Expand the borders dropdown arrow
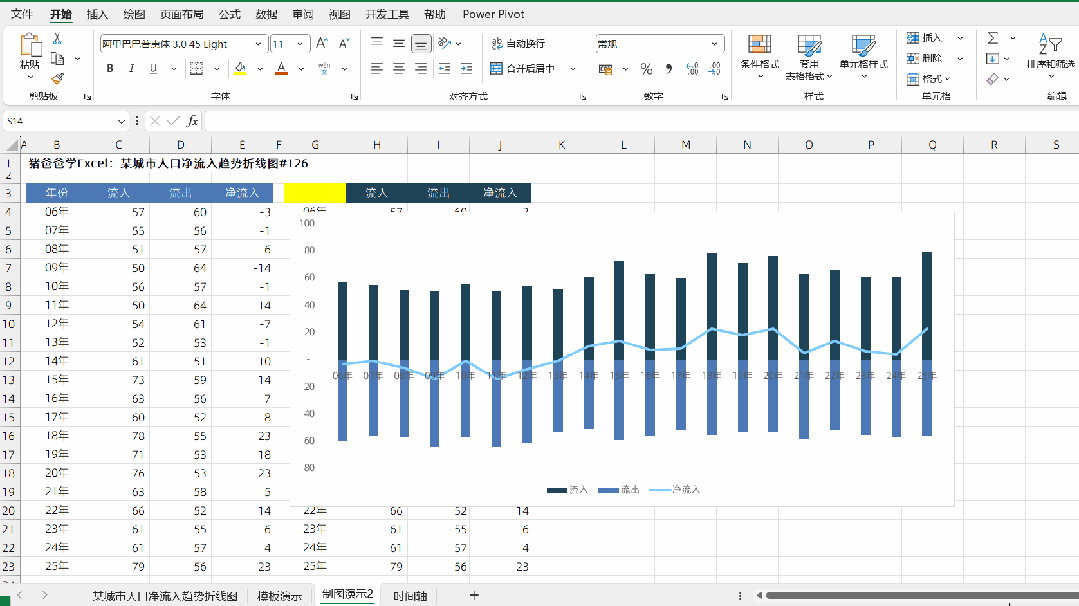 coord(217,69)
